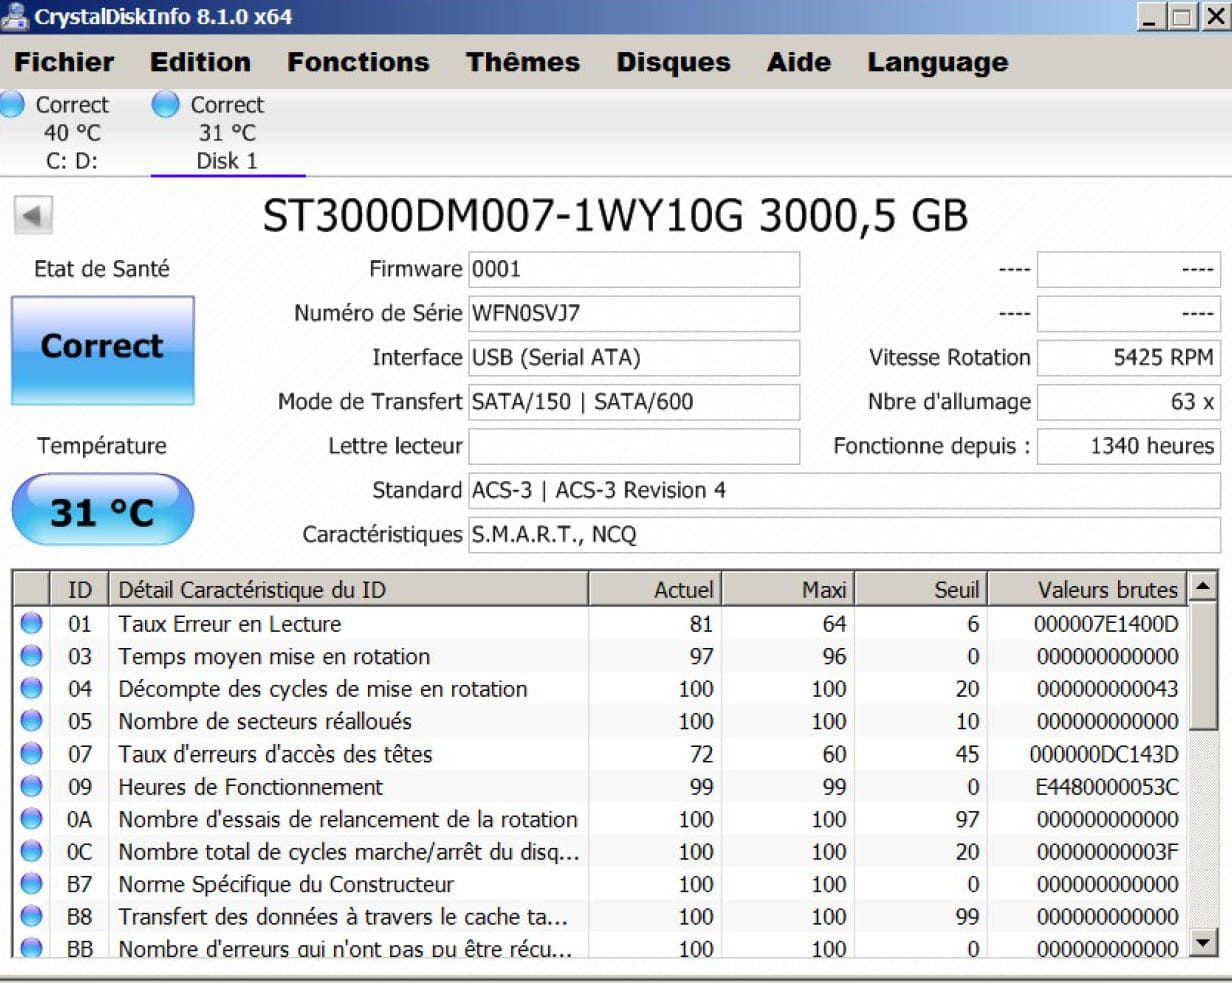
Task: Open the Aide menu
Action: pyautogui.click(x=799, y=62)
